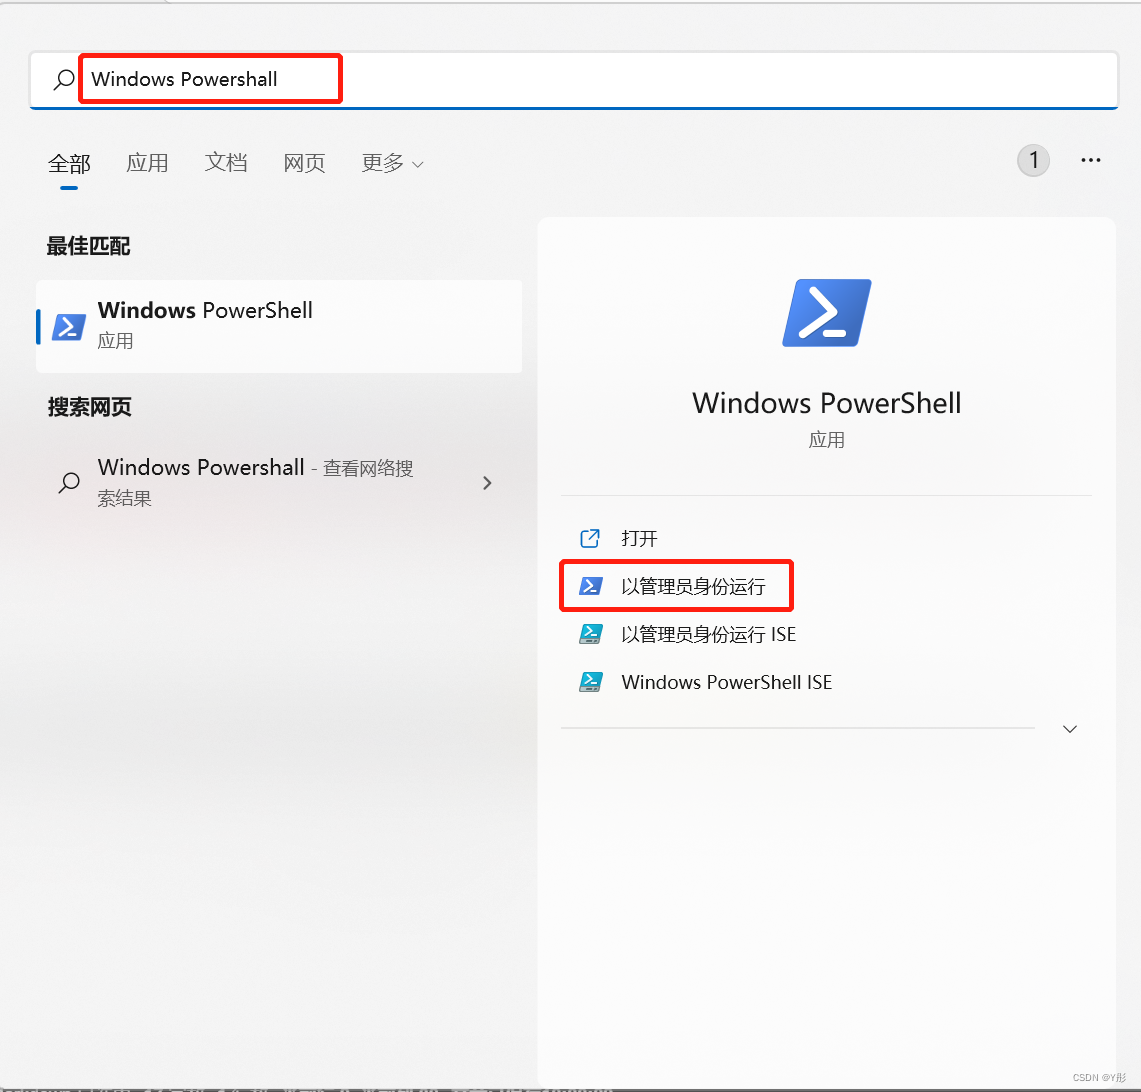Expand the 更多 filter dropdown

392,163
